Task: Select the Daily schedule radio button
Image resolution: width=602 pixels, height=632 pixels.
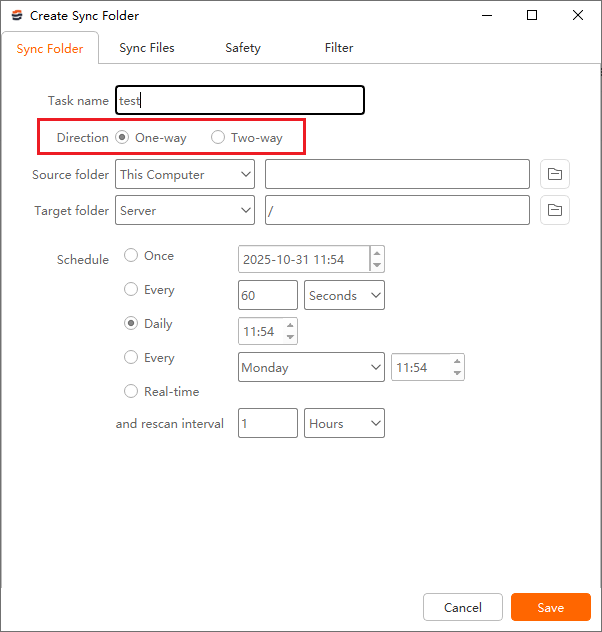Action: [131, 323]
